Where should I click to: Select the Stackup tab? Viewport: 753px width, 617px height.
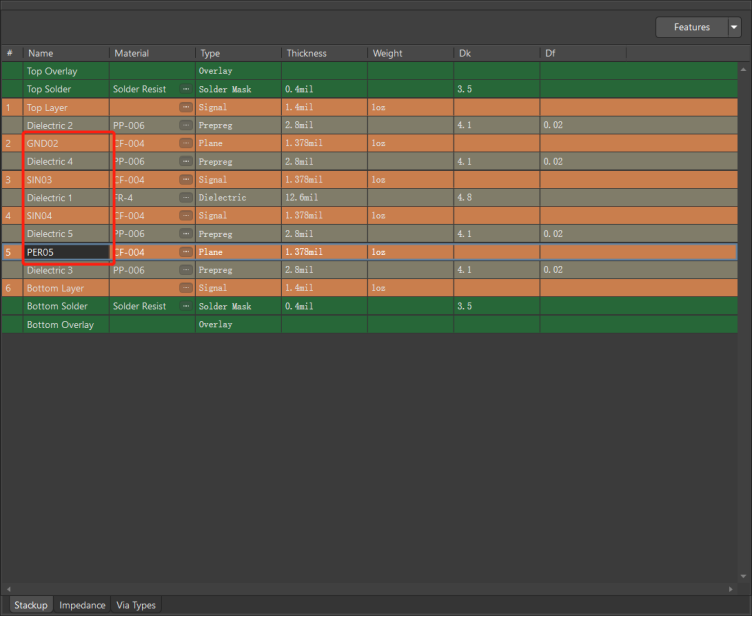[x=30, y=605]
